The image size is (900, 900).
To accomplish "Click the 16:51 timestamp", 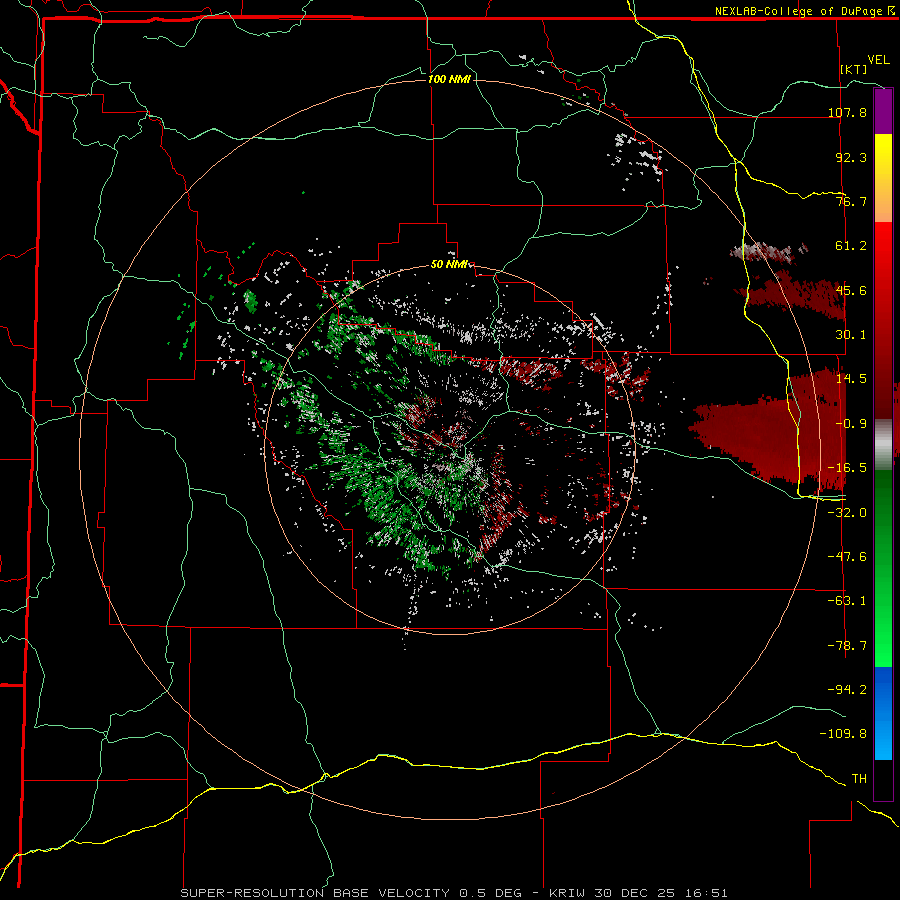I will click(x=705, y=893).
